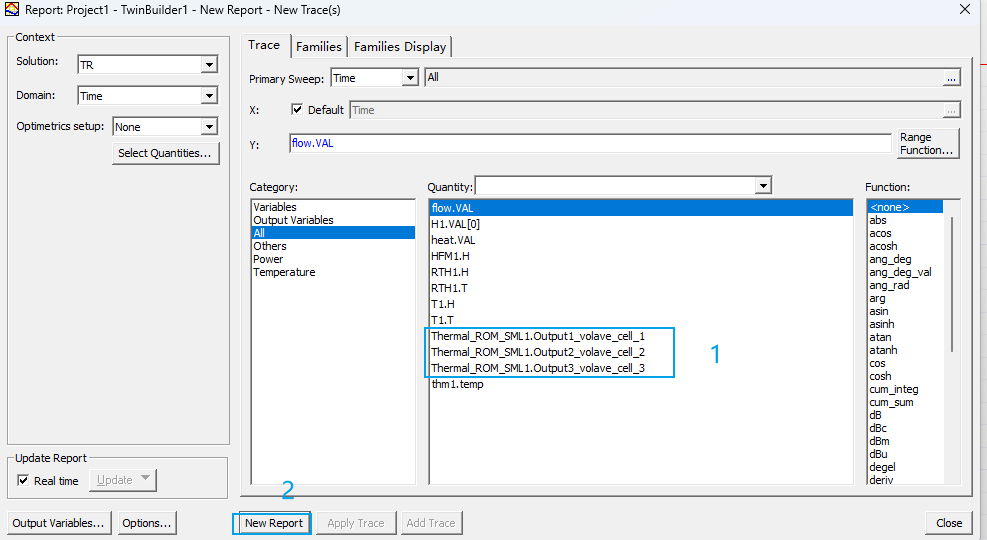Viewport: 987px width, 540px height.
Task: Click the Y expression input field
Action: [590, 144]
